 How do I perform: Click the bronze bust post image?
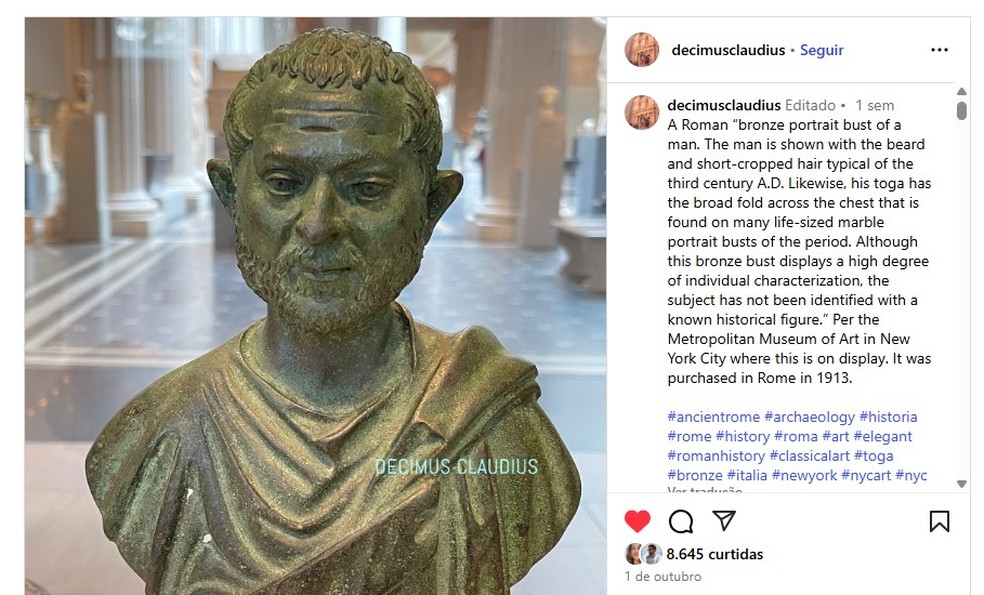click(x=316, y=306)
